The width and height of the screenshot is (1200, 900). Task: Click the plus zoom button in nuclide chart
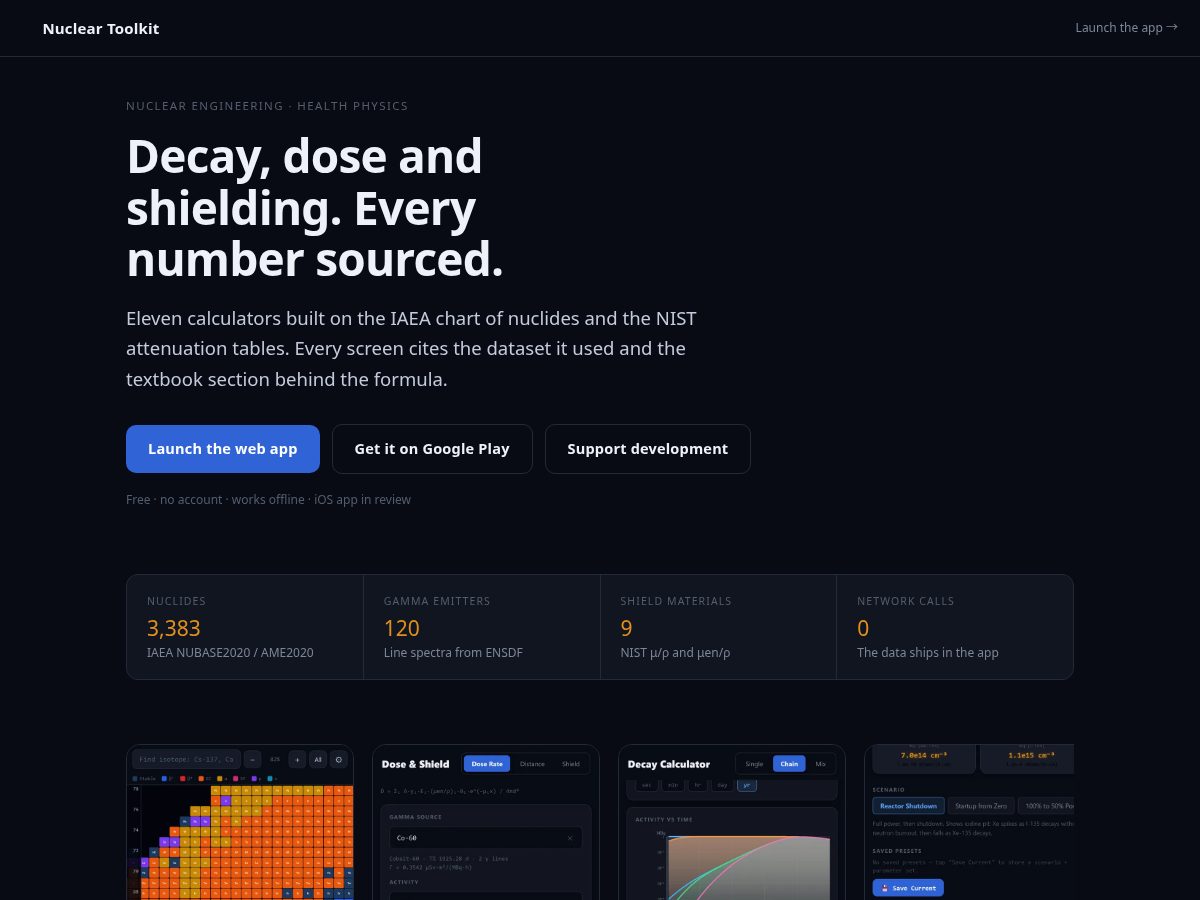click(297, 759)
